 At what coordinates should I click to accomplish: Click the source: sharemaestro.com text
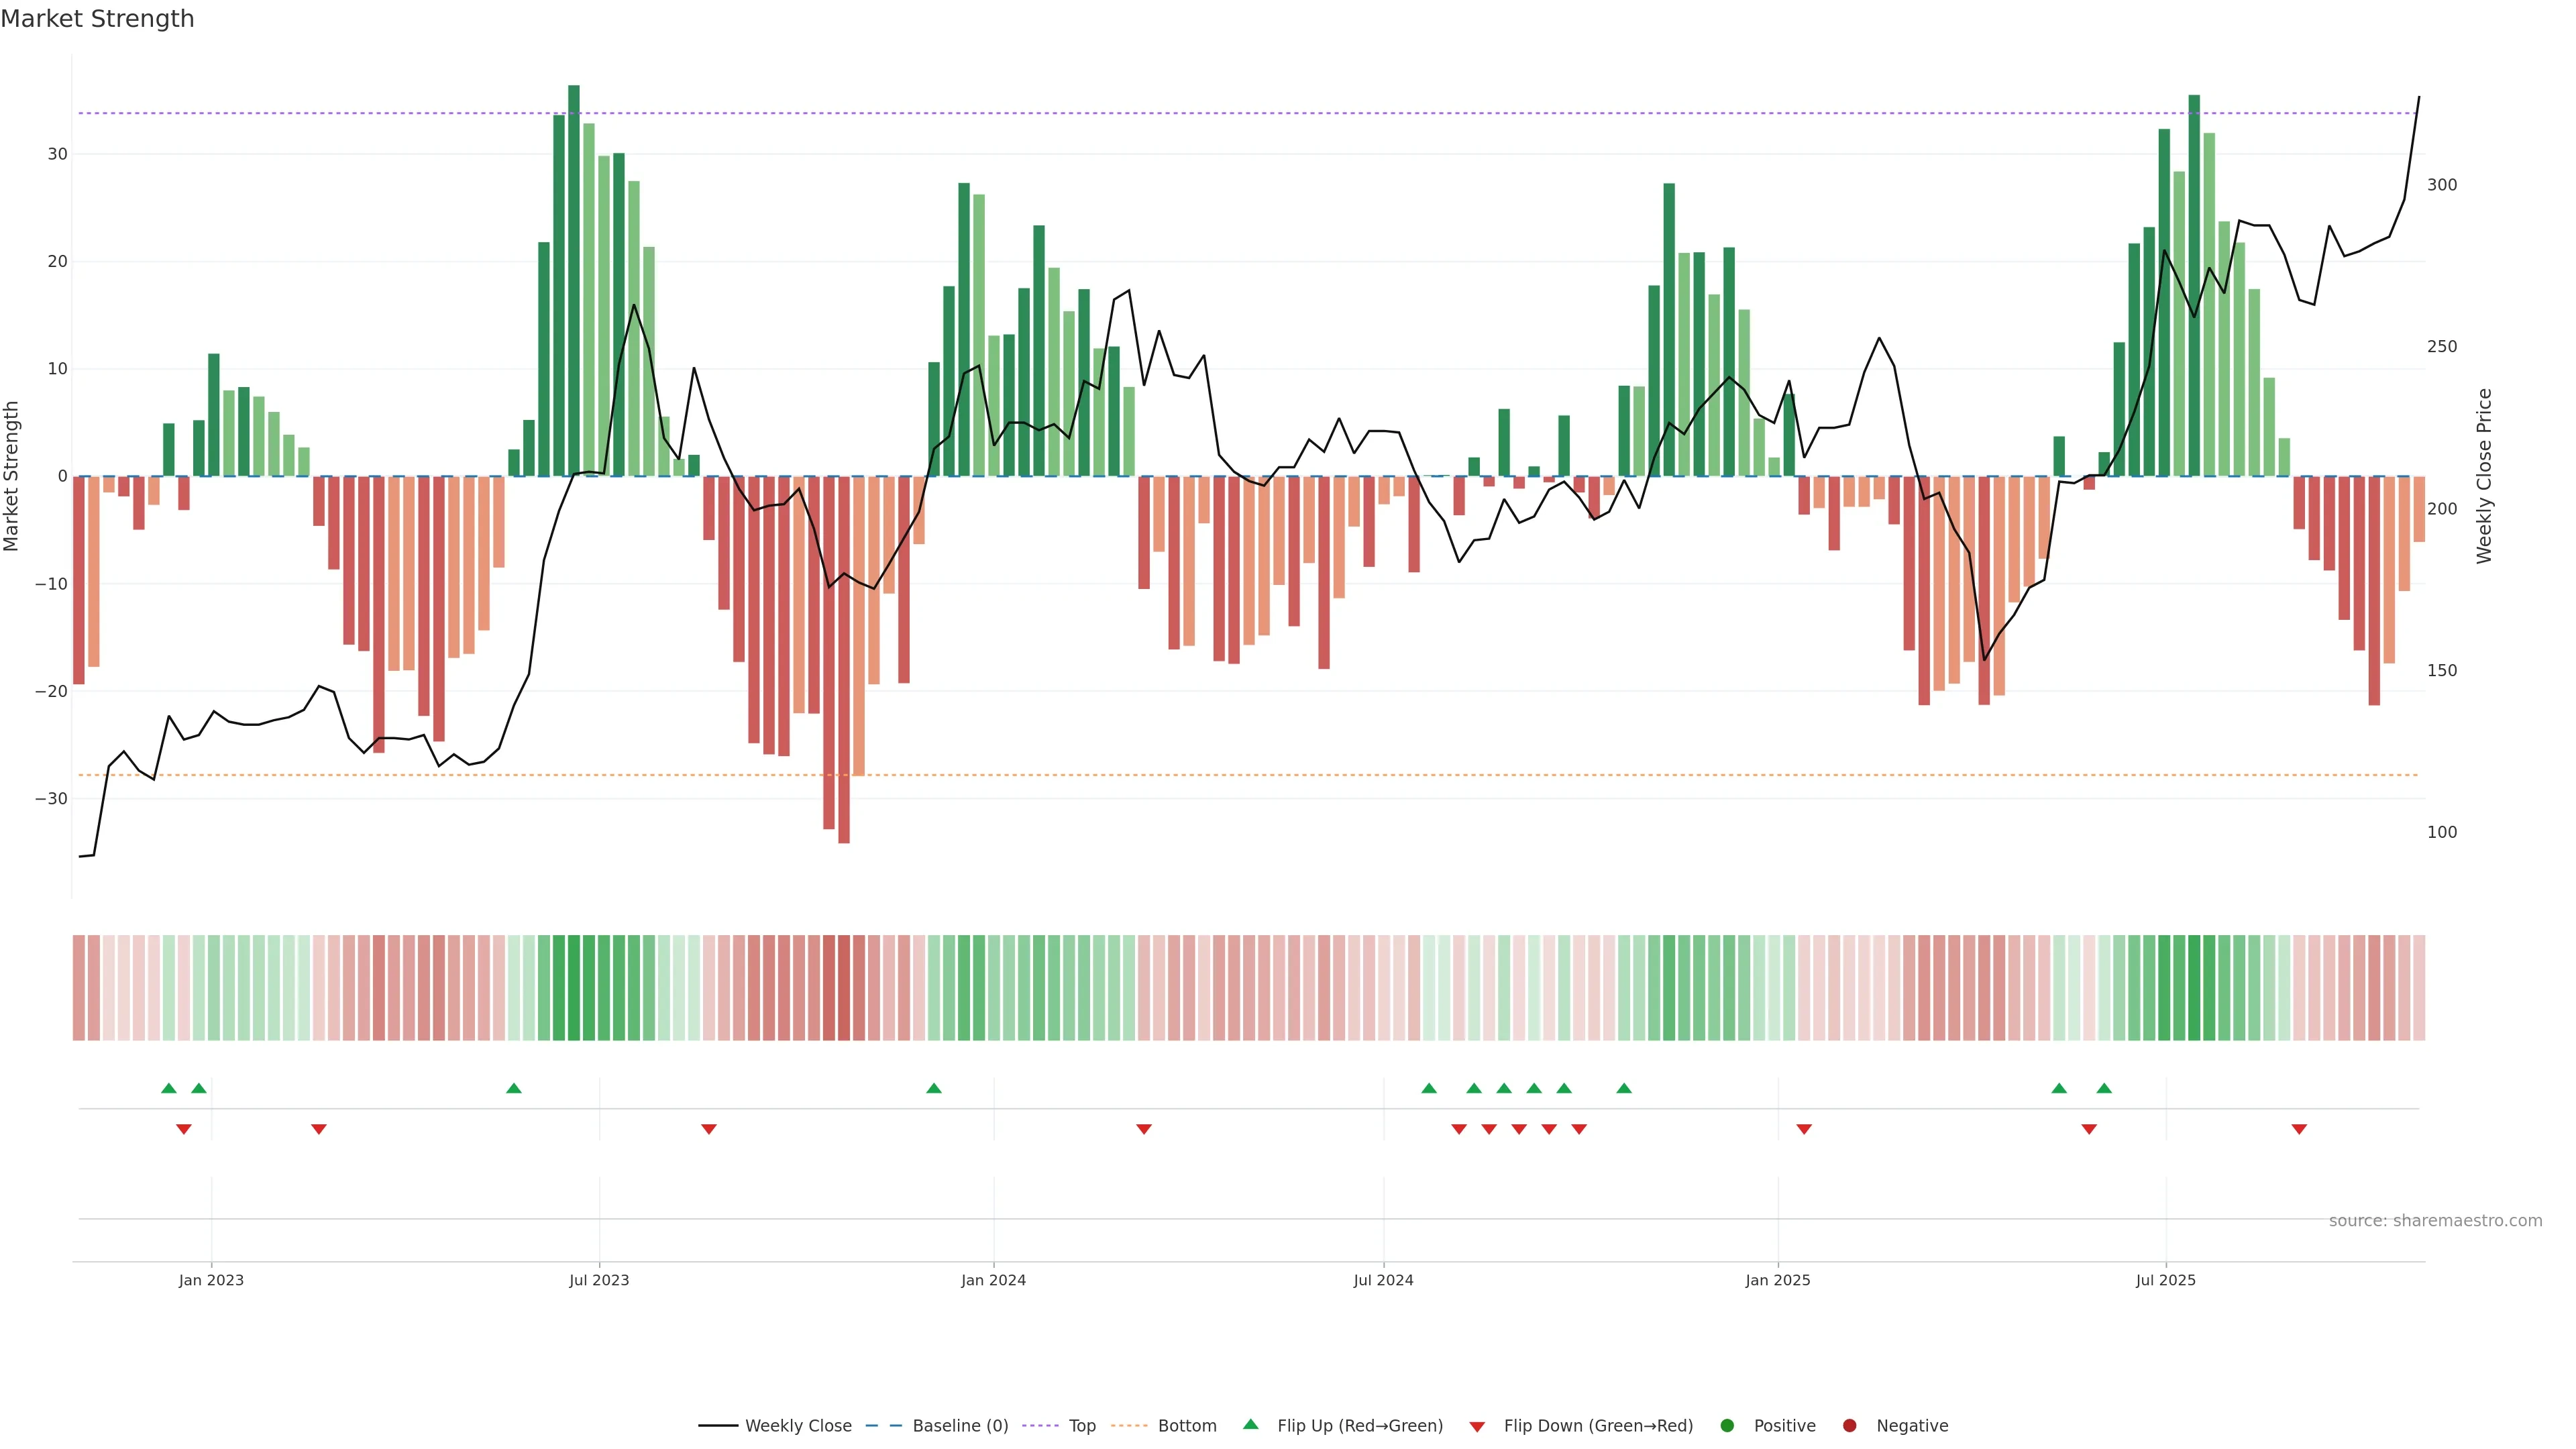pyautogui.click(x=2435, y=1221)
